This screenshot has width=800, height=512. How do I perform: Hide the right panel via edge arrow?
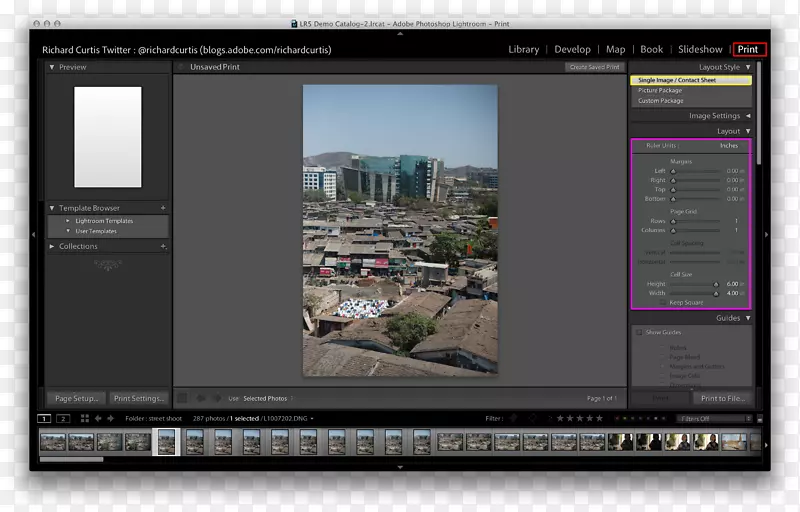(x=766, y=235)
